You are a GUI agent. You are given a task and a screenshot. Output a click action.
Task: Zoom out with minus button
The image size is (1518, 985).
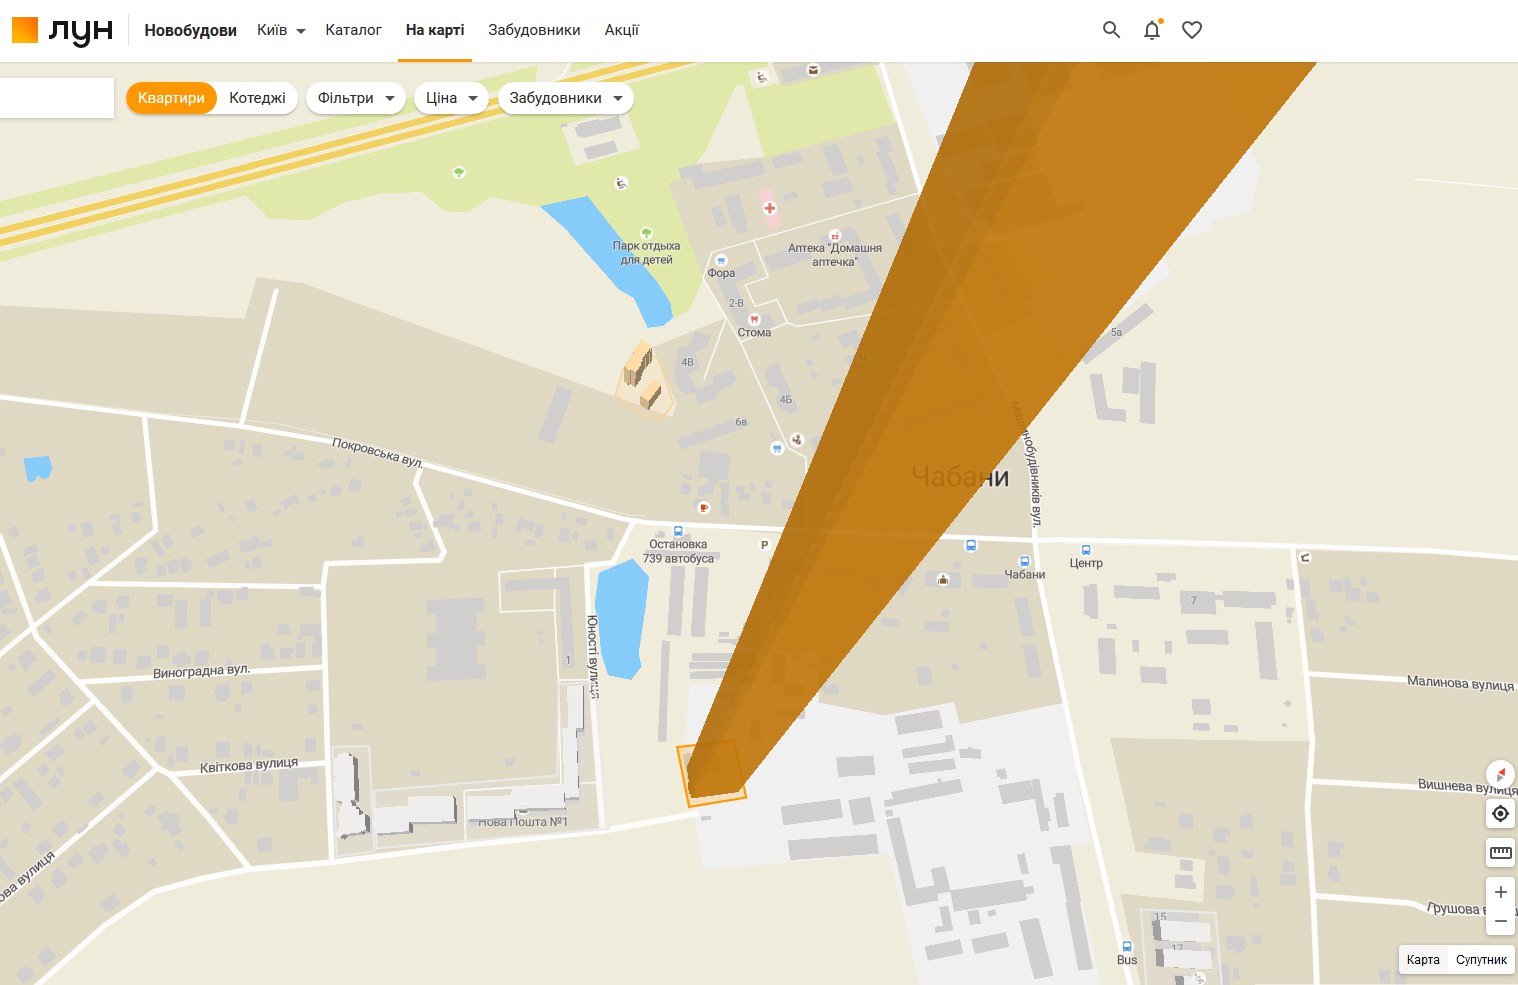pyautogui.click(x=1500, y=921)
